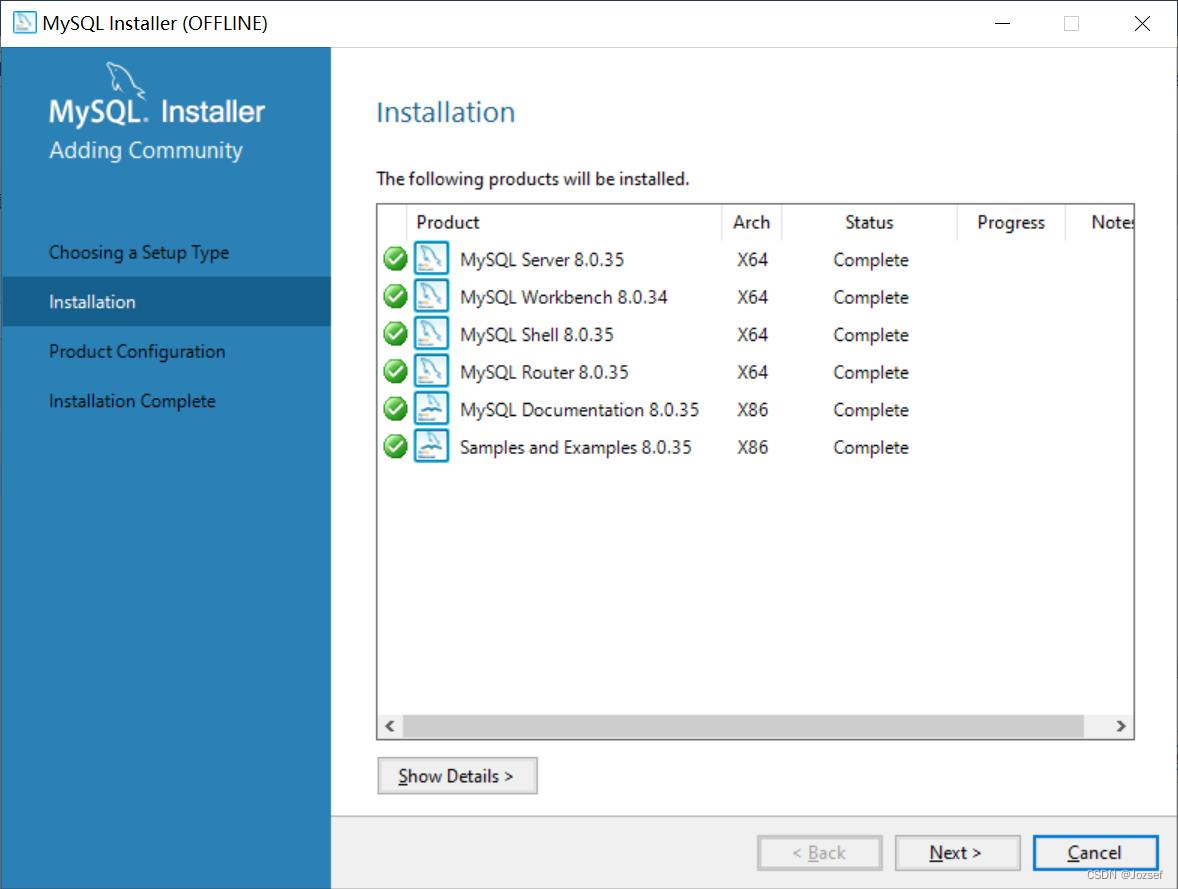Go to the Product Configuration step
Screen dimensions: 1178x889
click(137, 352)
